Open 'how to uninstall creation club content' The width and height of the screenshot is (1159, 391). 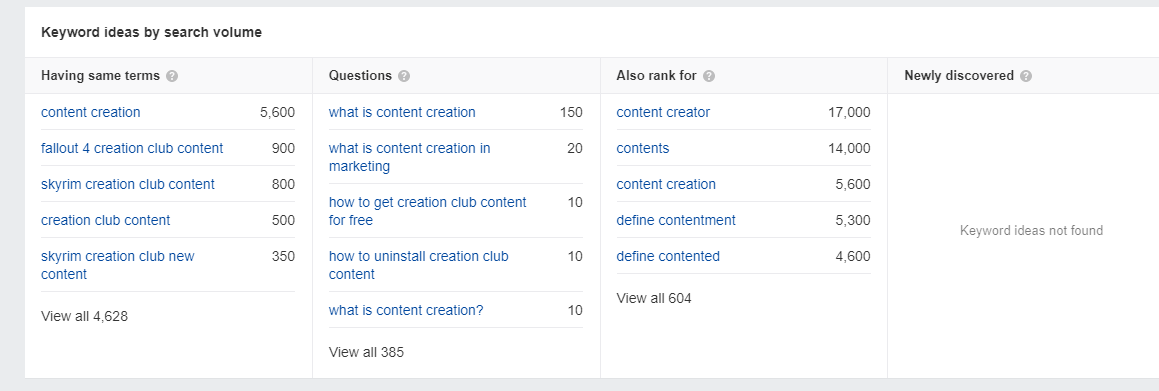click(x=419, y=265)
